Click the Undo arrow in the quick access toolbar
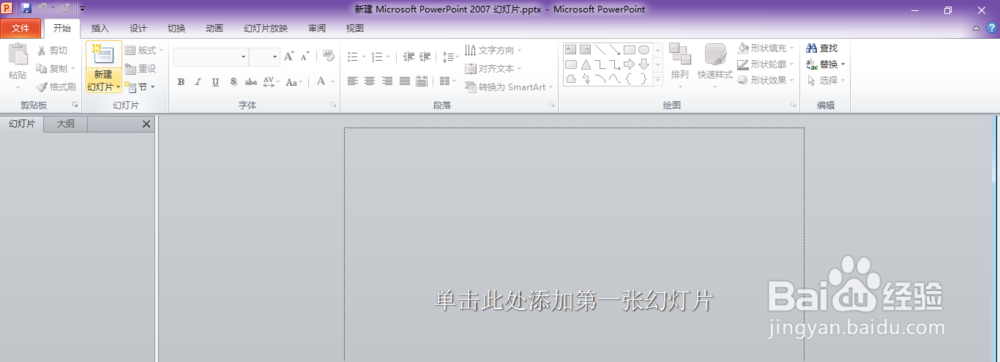The width and height of the screenshot is (1000, 362). (42, 8)
